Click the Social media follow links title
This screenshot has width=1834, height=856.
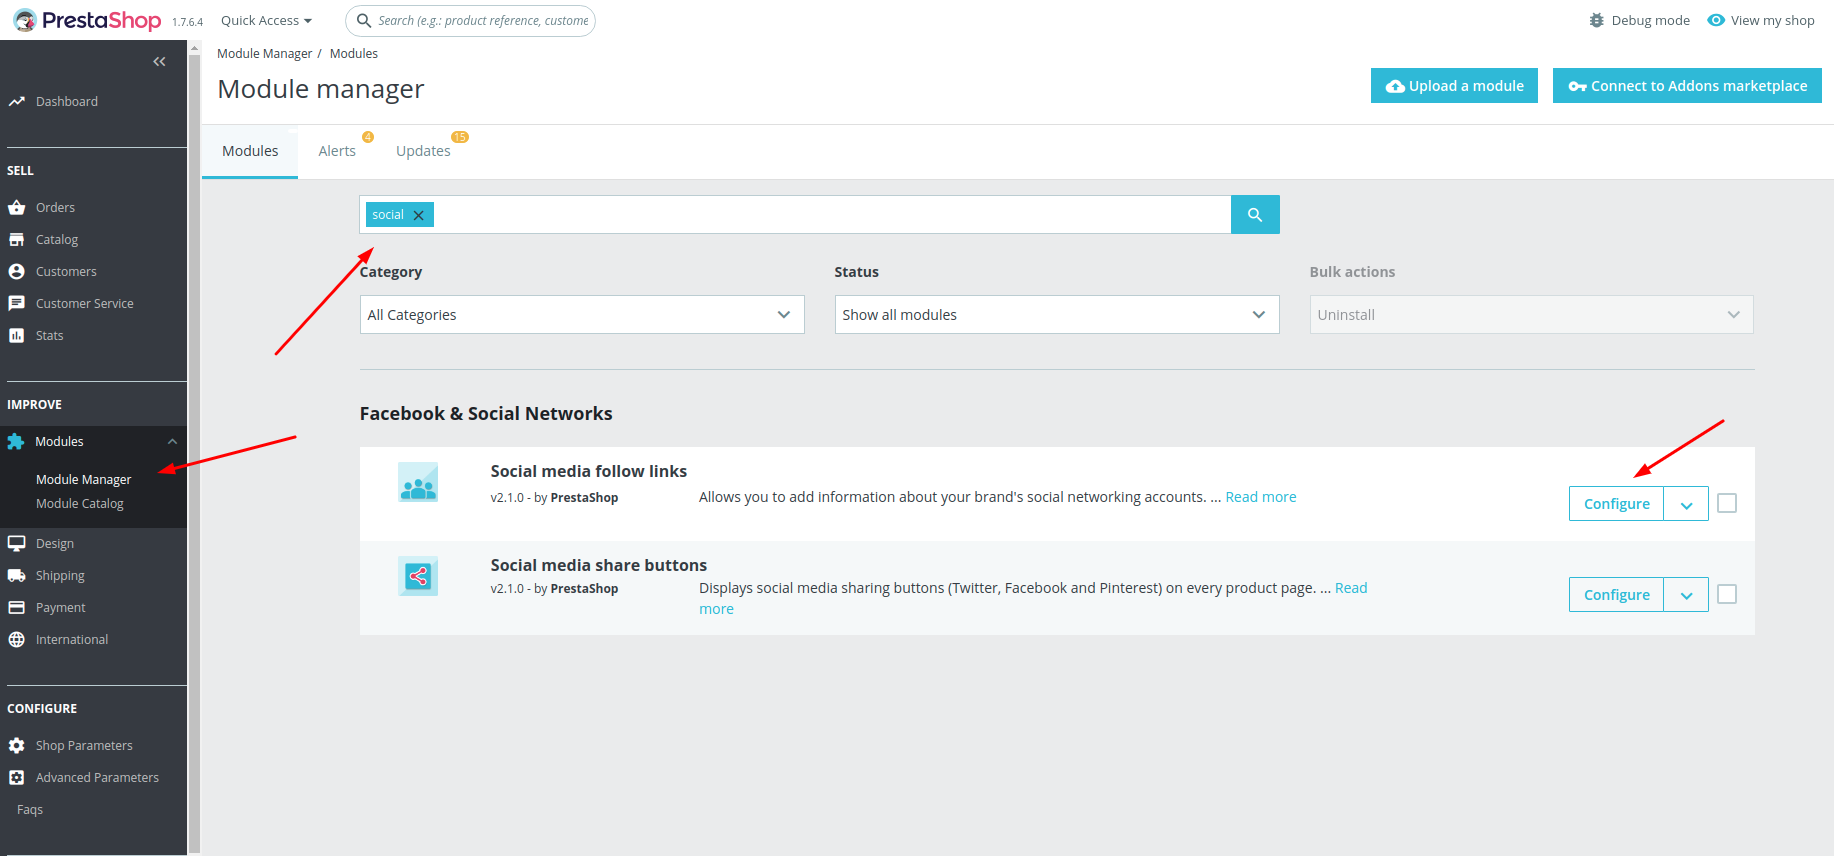tap(589, 471)
